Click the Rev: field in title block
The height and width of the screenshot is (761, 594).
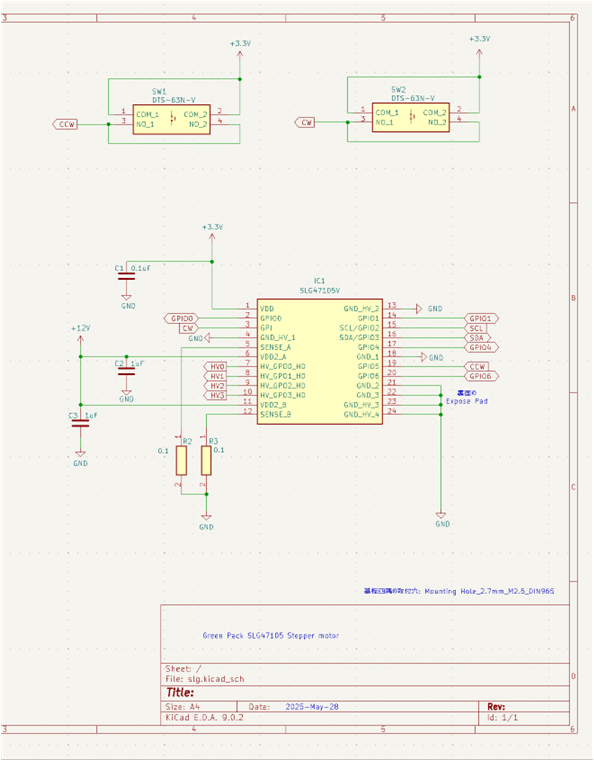tap(496, 707)
